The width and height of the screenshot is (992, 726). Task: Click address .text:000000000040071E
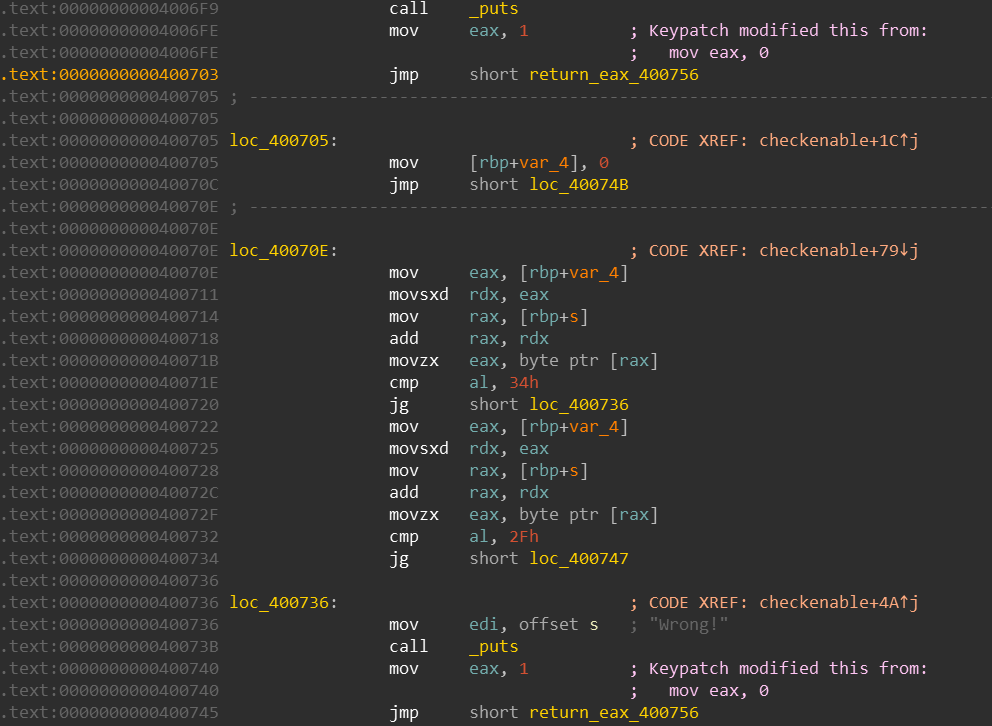tap(110, 383)
